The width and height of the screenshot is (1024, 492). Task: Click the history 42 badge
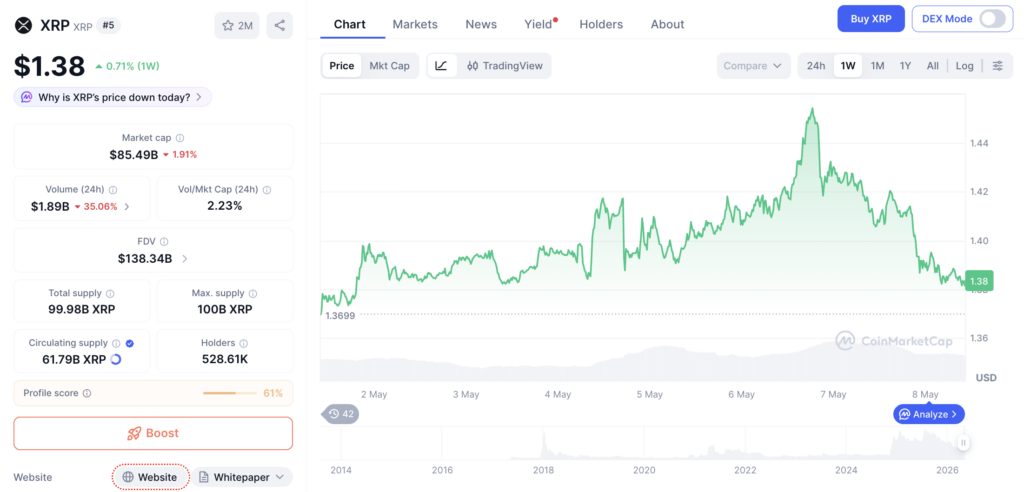point(342,414)
